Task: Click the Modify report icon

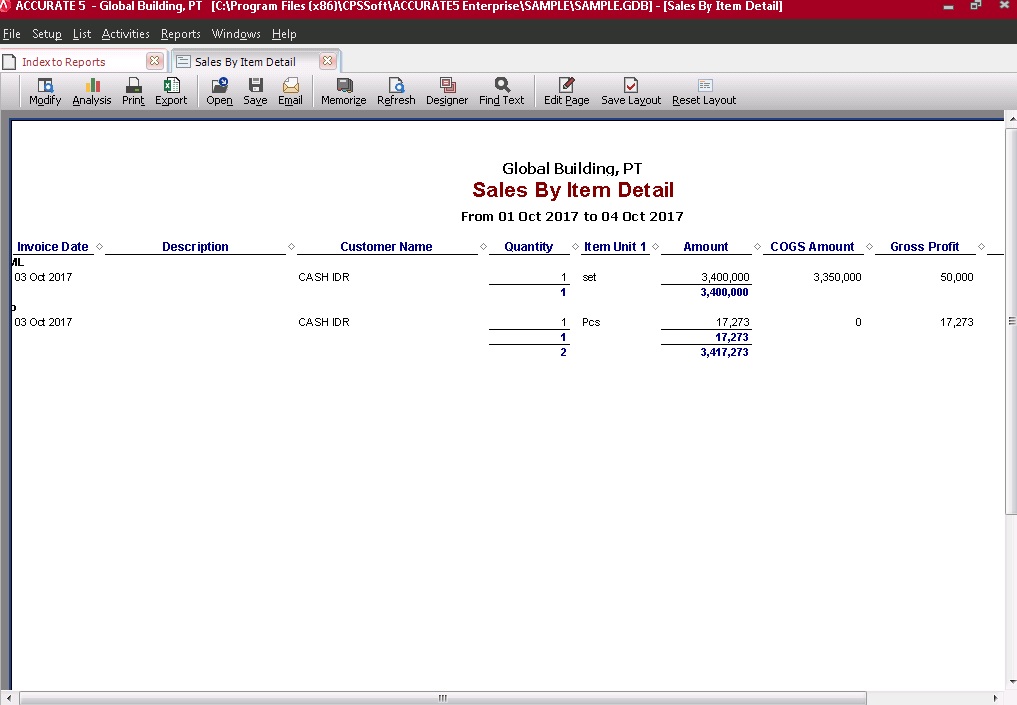Action: [x=45, y=91]
